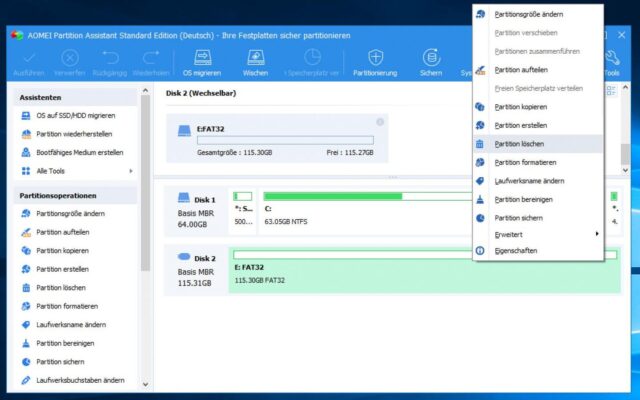Click Bootfähiges Medium erstellen sidebar icon
The image size is (640, 400).
[x=26, y=152]
